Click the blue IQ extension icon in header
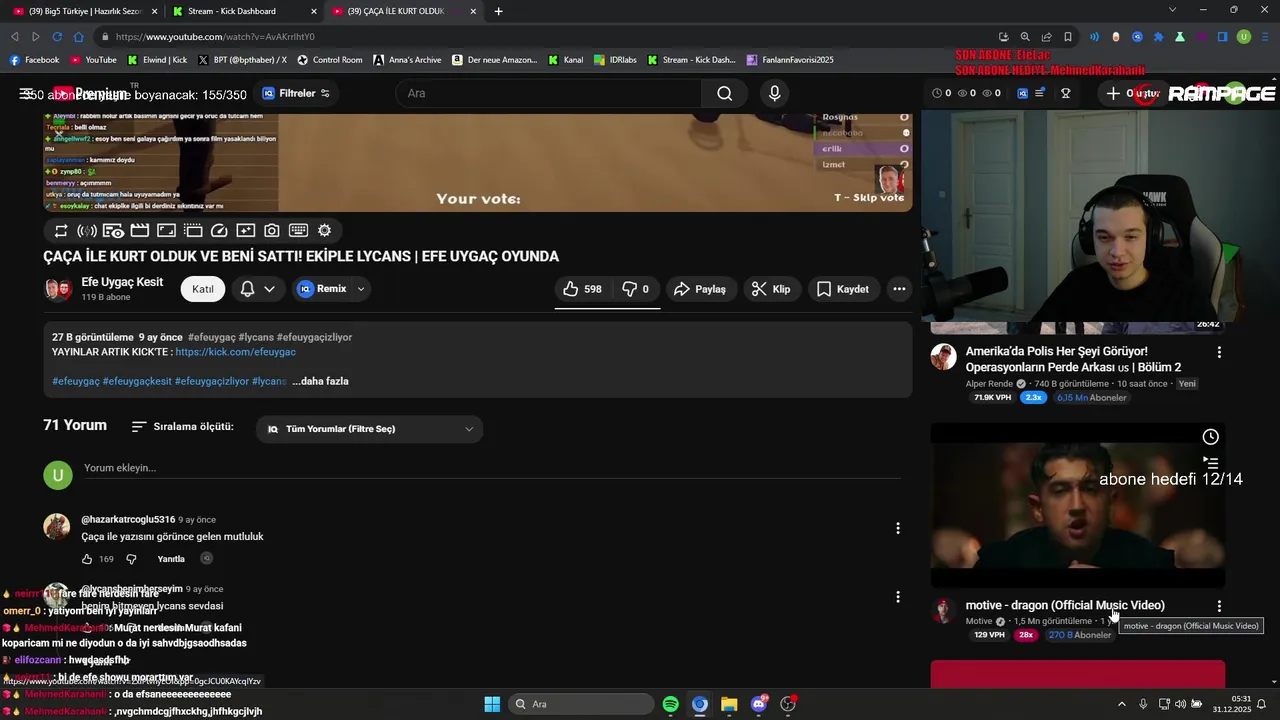 1022,93
